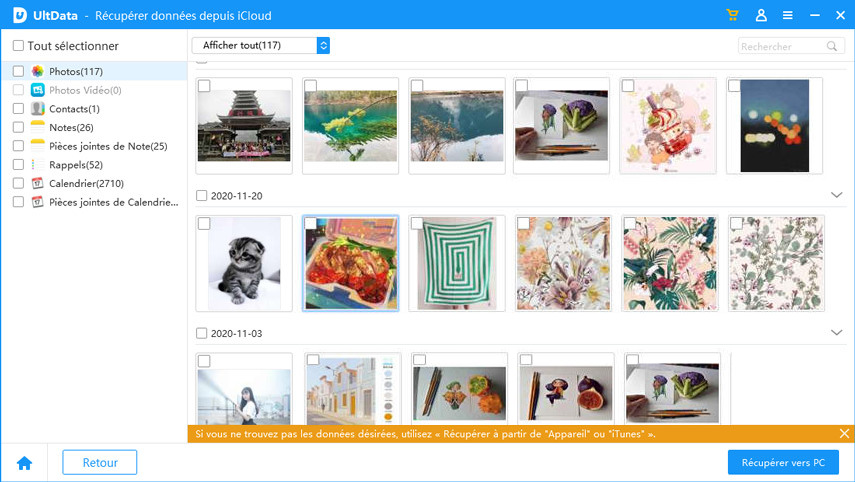
Task: Open the Afficher tout(117) dropdown
Action: [261, 45]
